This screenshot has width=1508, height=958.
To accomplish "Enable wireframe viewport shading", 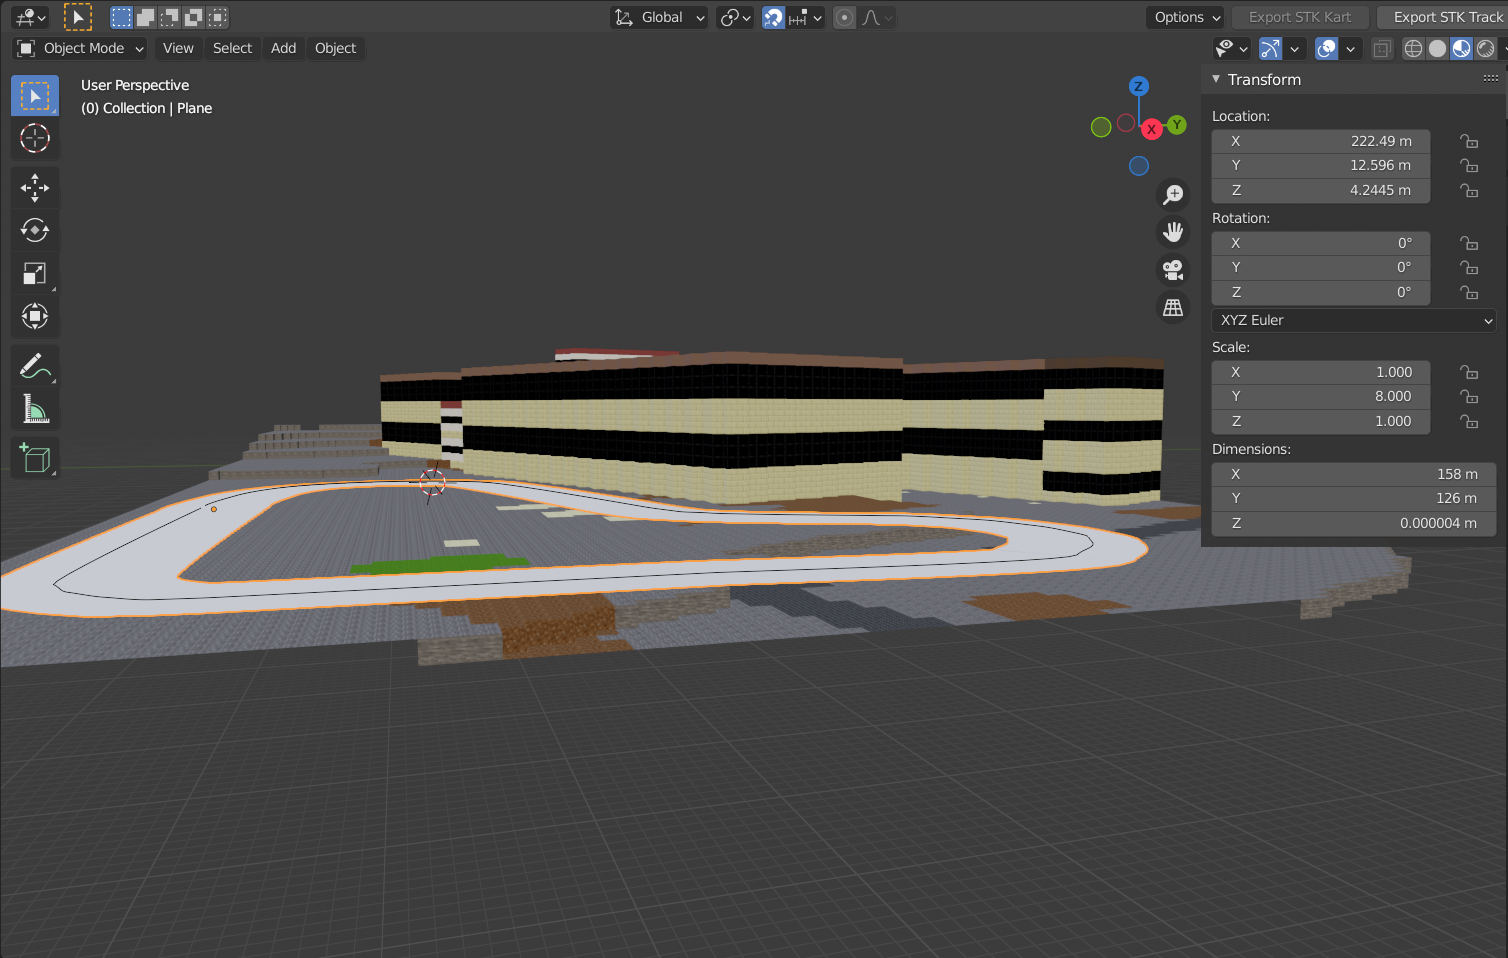I will click(1413, 49).
